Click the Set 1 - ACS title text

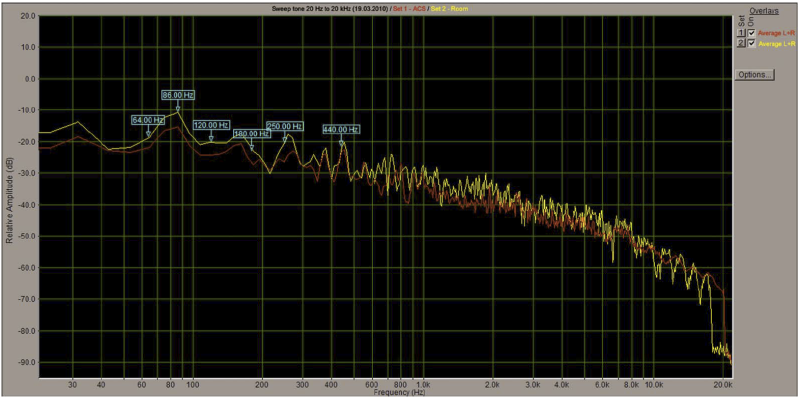coord(409,9)
